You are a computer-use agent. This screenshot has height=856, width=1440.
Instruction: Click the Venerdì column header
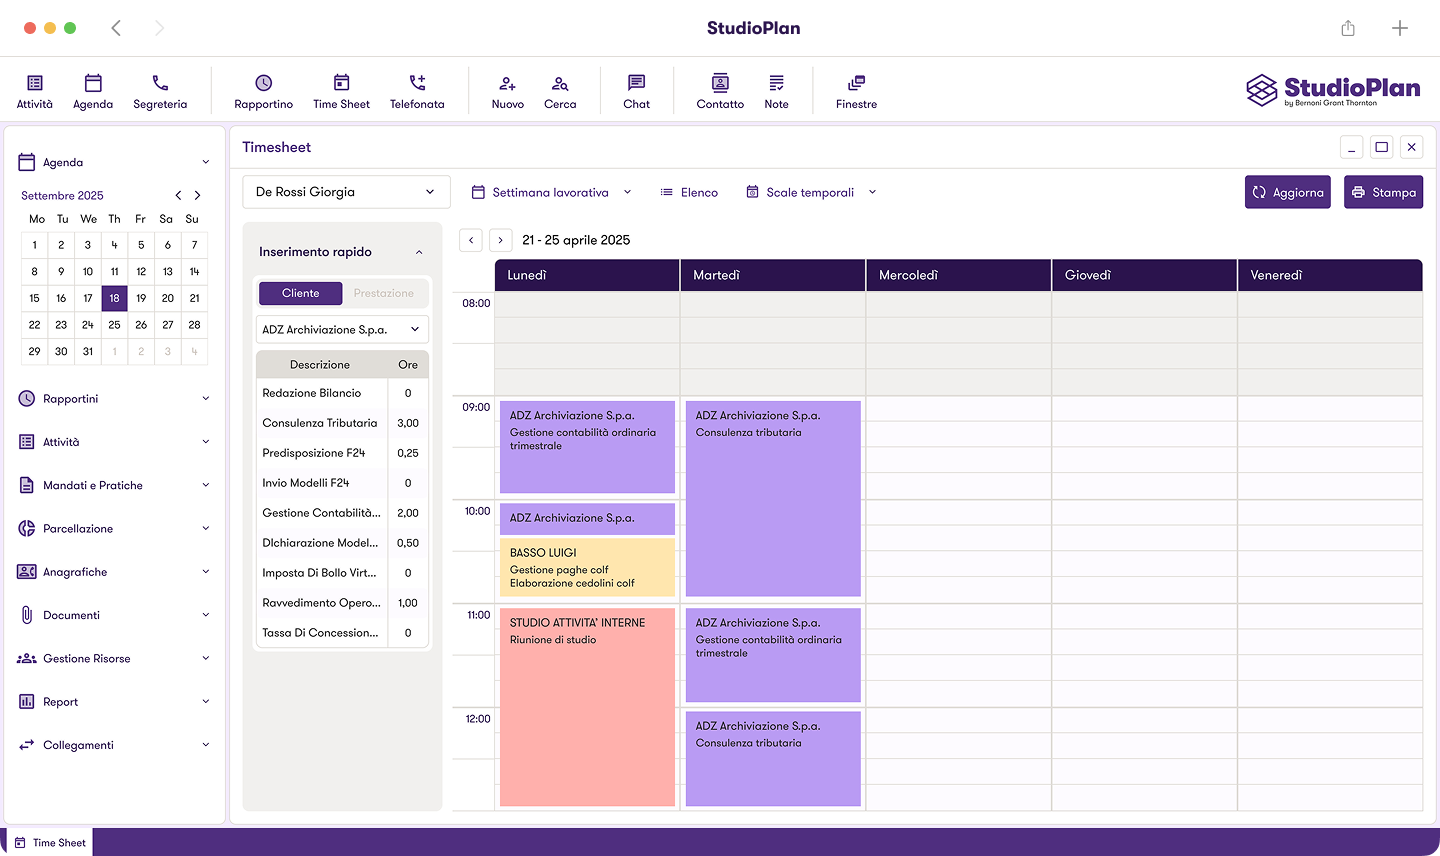pyautogui.click(x=1330, y=275)
